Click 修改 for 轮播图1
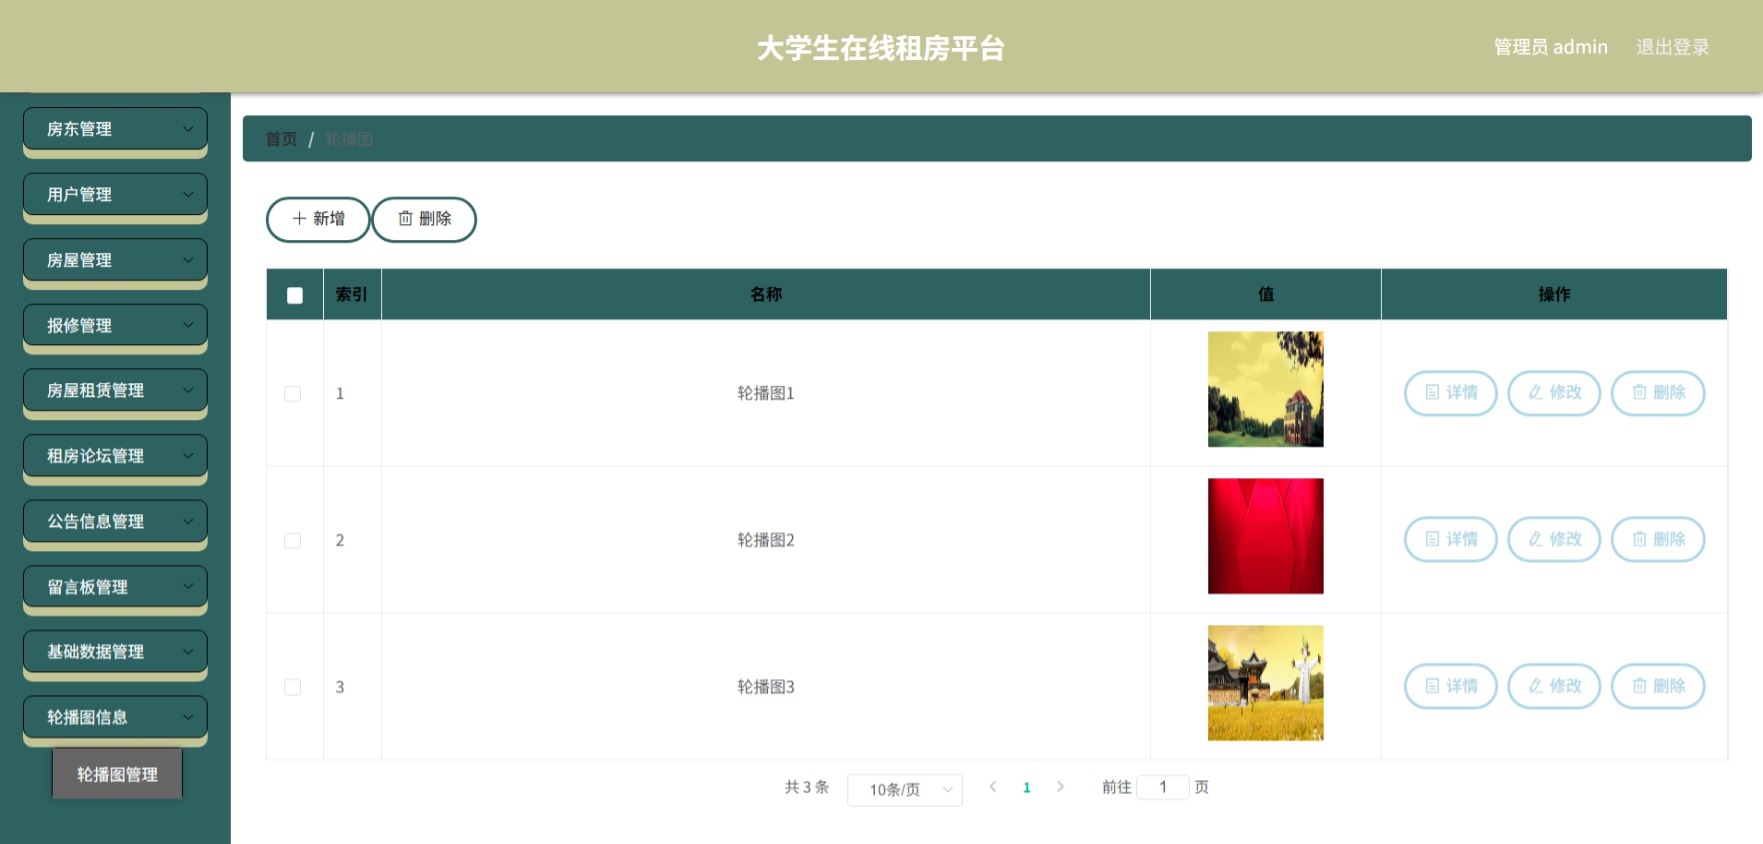 click(x=1554, y=393)
